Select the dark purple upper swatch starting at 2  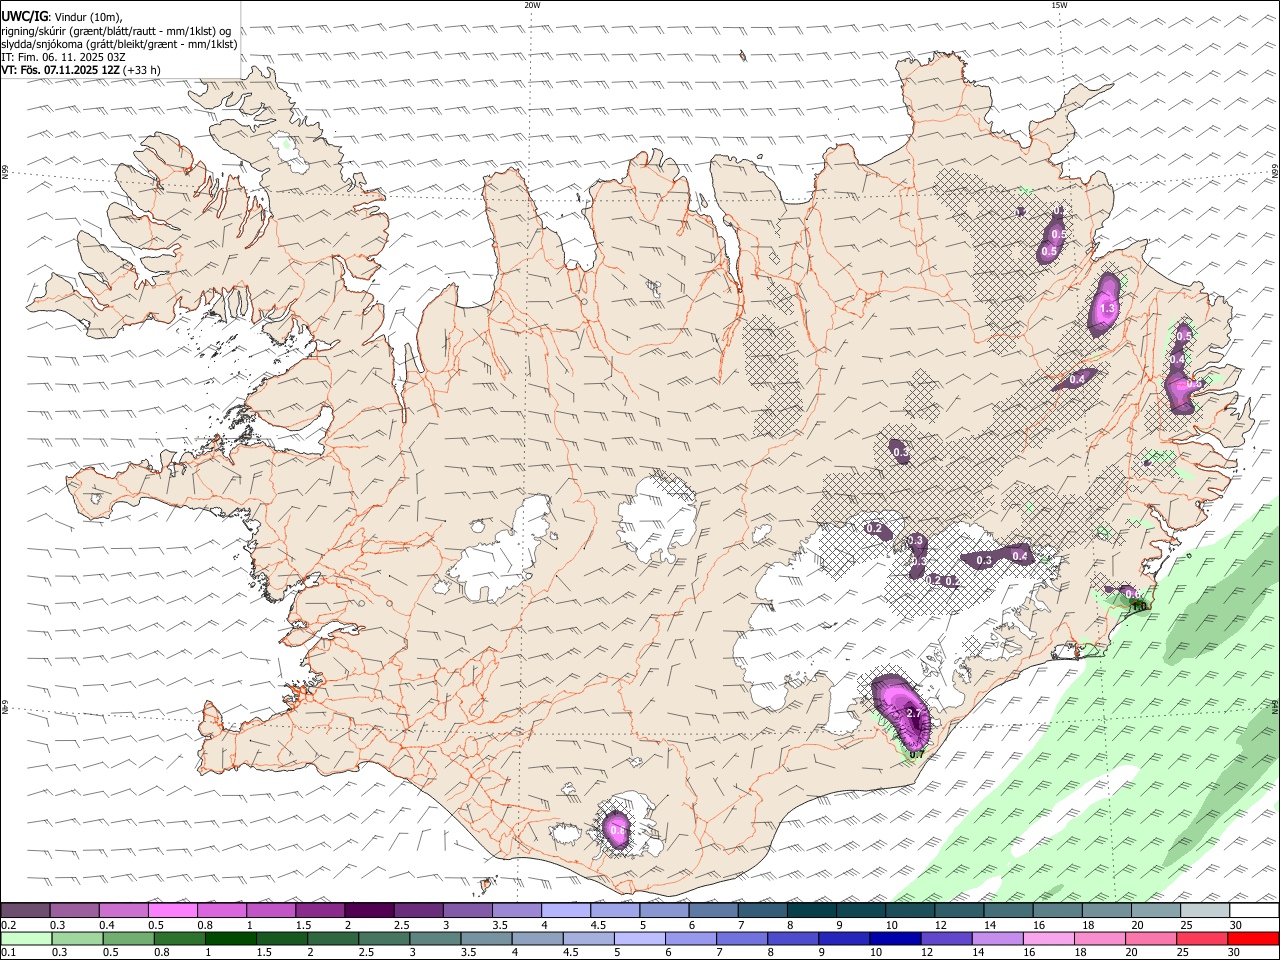[x=368, y=910]
